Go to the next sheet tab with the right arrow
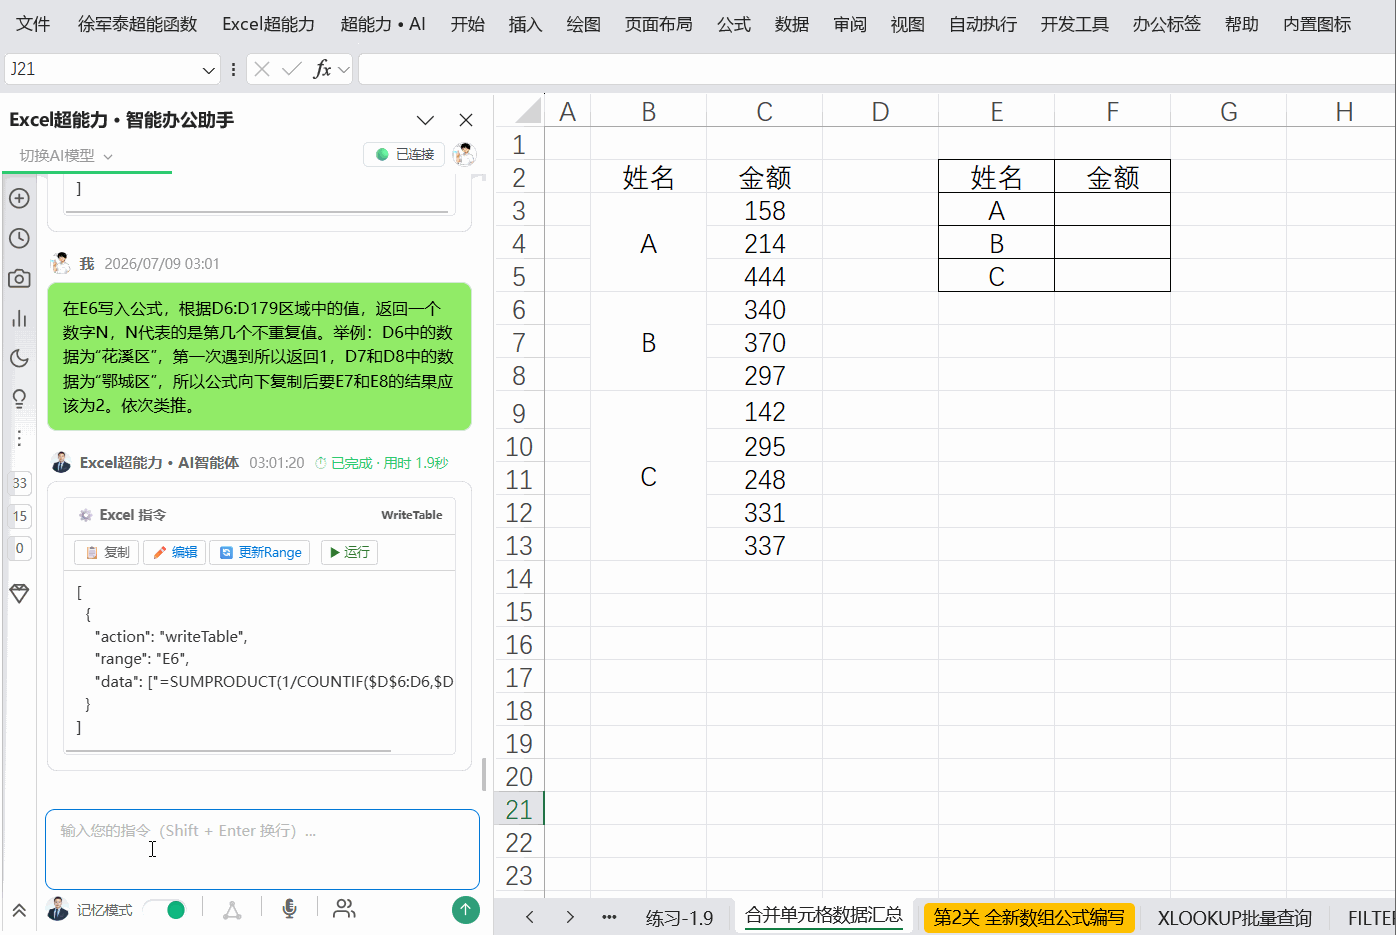This screenshot has height=935, width=1396. click(570, 917)
